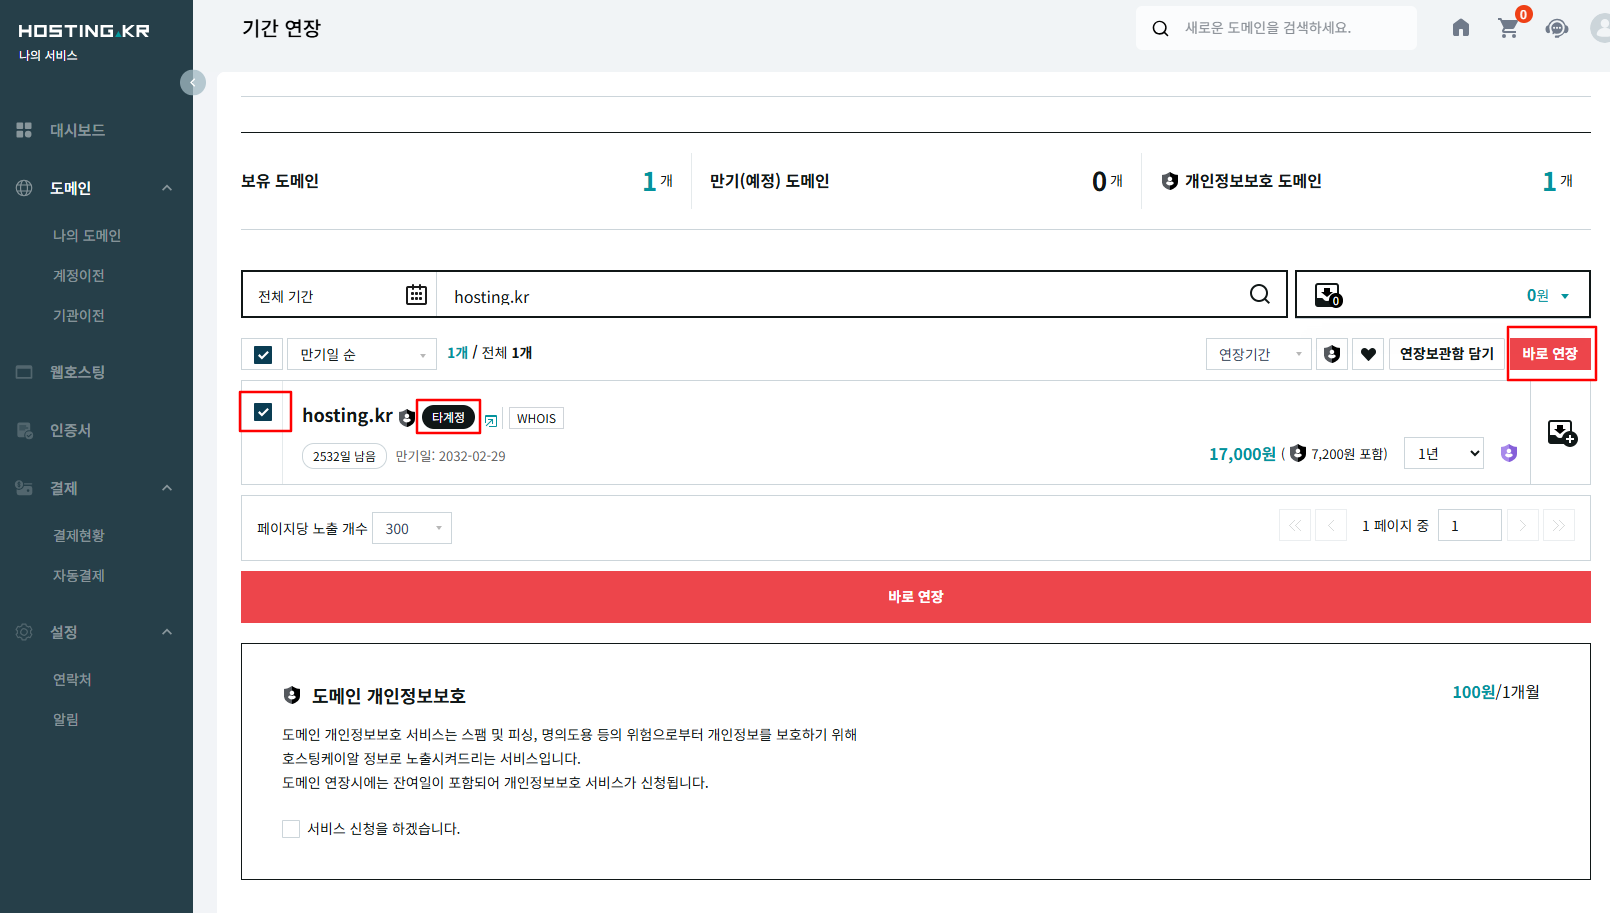Screen dimensions: 1610x913
Task: Collapse the 결제 sidebar section
Action: [x=167, y=488]
